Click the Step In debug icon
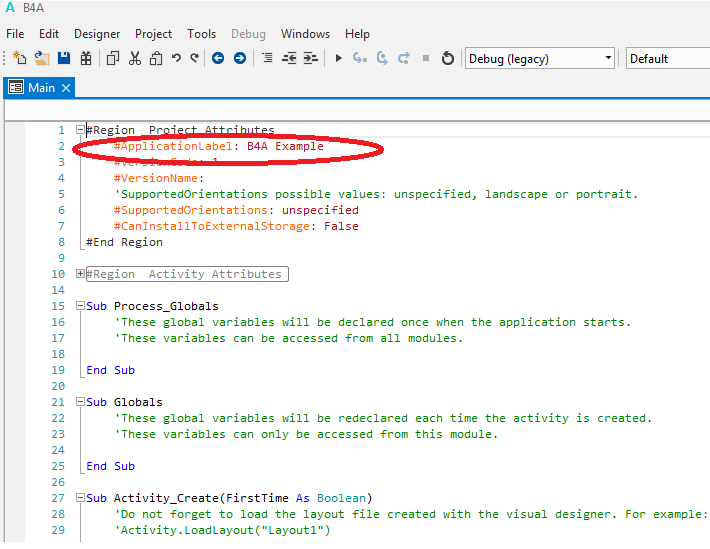The height and width of the screenshot is (549, 710). pos(360,58)
